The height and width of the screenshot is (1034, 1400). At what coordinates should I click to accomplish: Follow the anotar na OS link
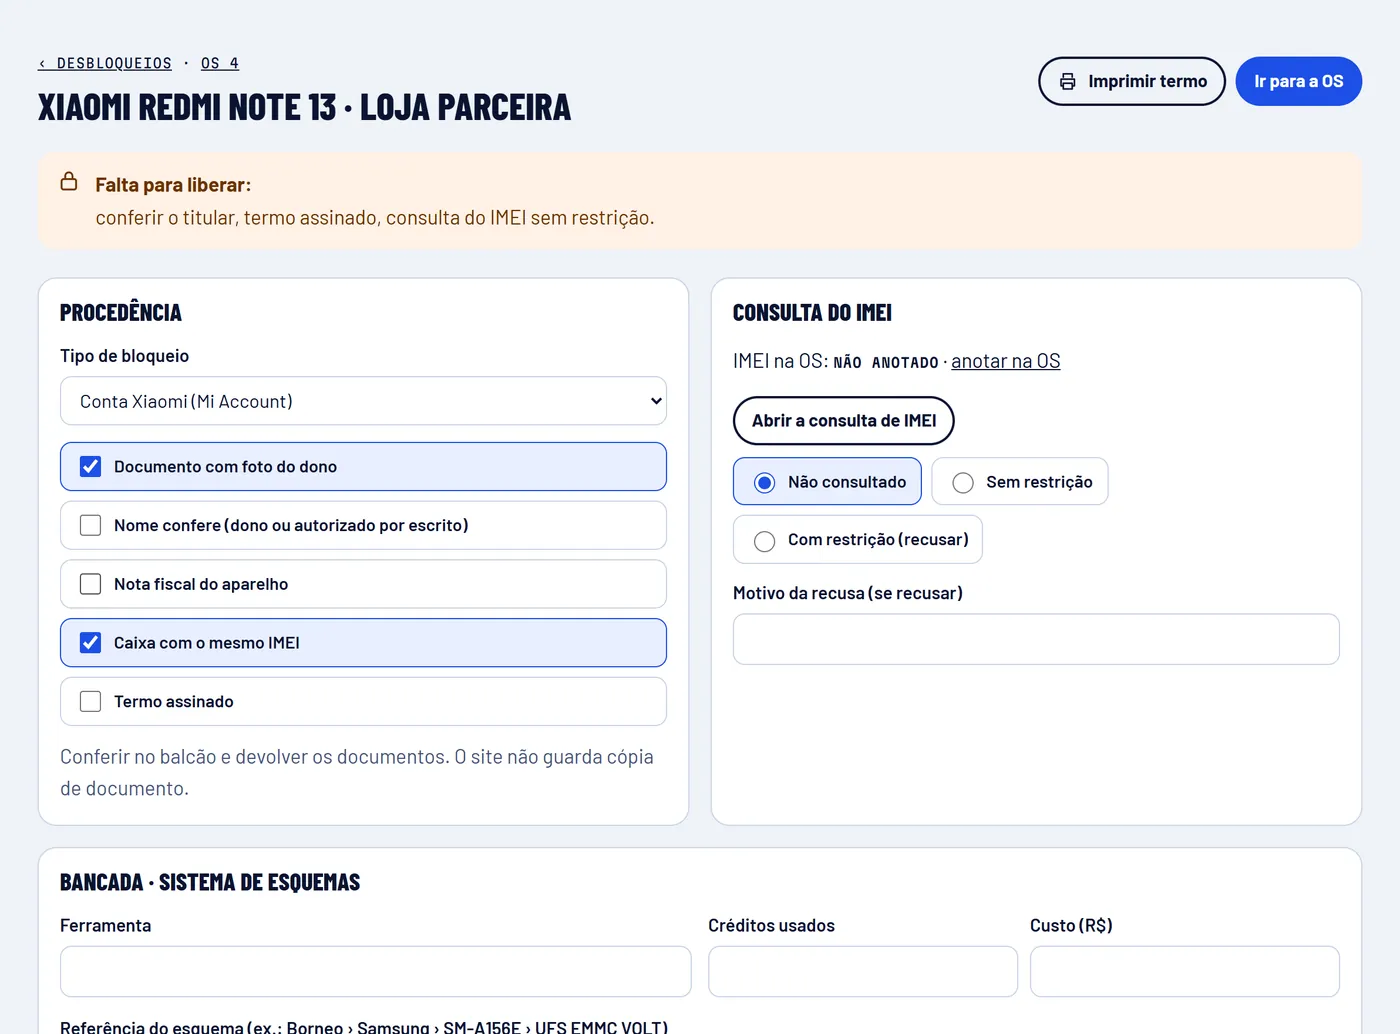[x=1005, y=361]
